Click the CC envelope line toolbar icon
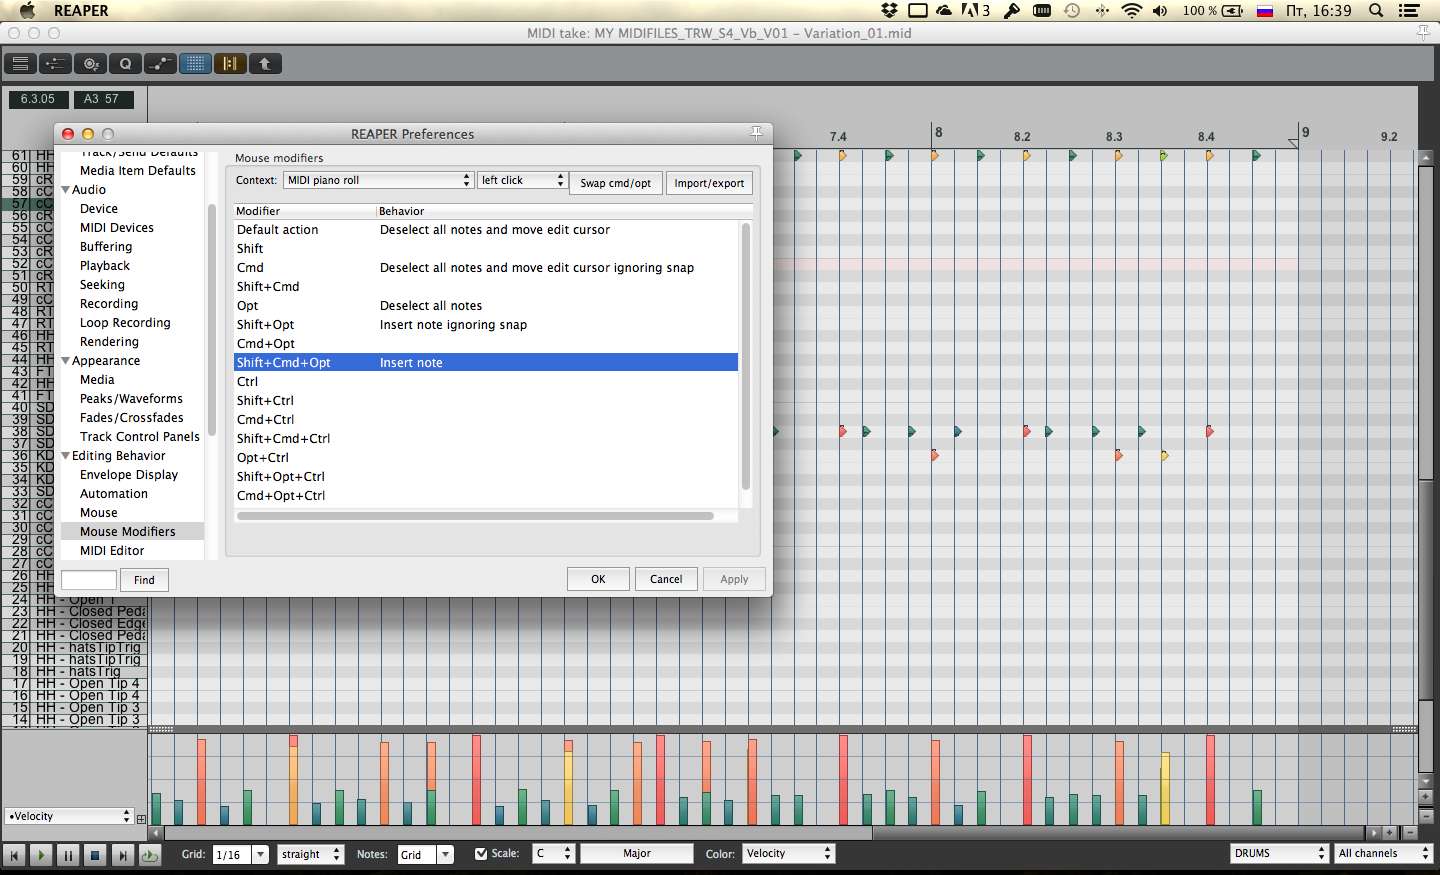Image resolution: width=1440 pixels, height=875 pixels. point(160,64)
